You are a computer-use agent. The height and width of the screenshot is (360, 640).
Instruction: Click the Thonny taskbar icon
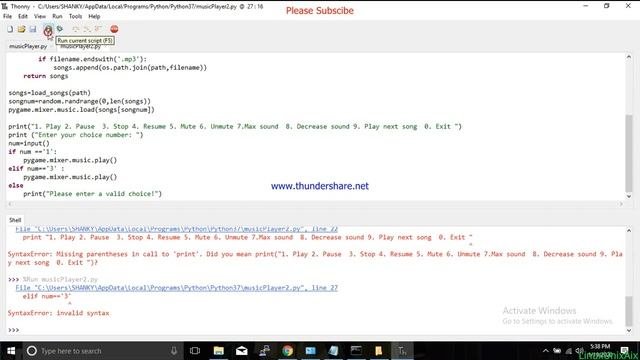pos(402,351)
